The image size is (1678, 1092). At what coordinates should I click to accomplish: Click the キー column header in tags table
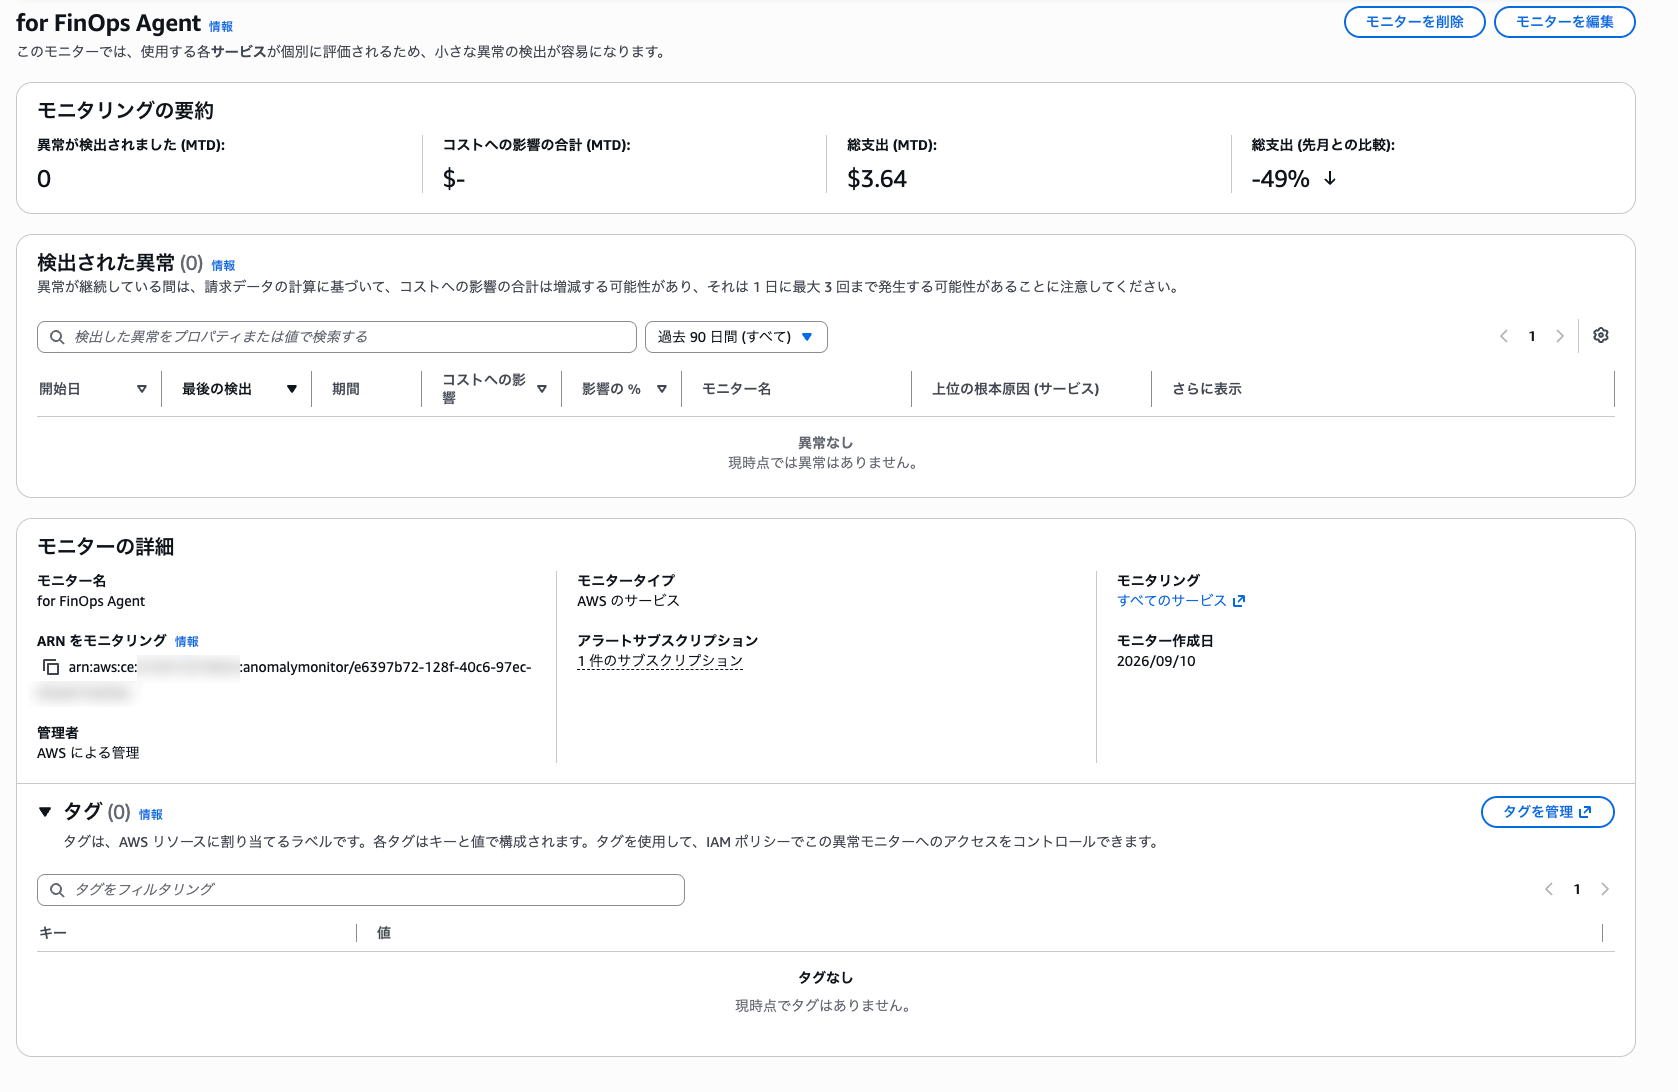pyautogui.click(x=53, y=933)
